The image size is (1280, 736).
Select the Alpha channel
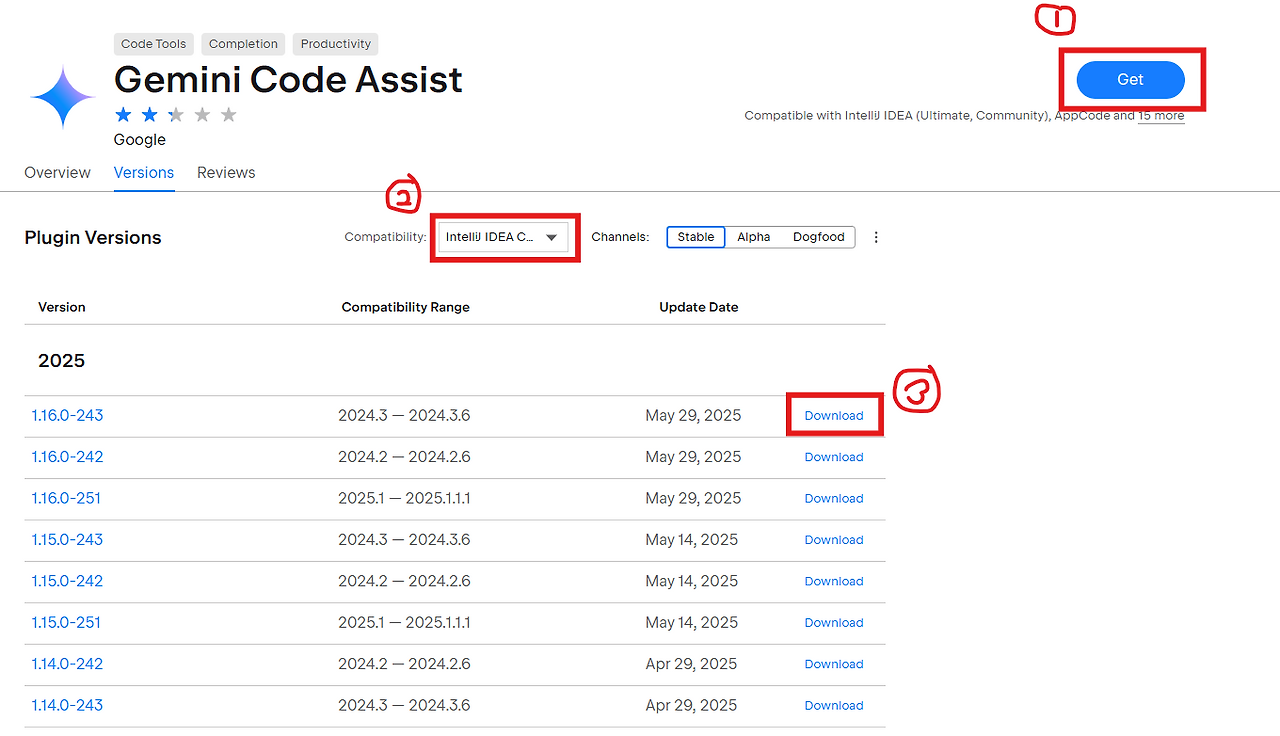pyautogui.click(x=754, y=237)
